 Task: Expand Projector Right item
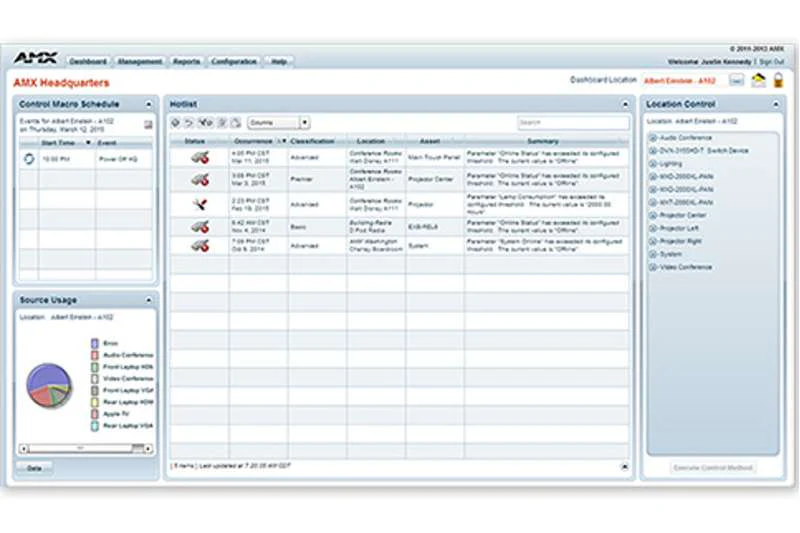[653, 241]
